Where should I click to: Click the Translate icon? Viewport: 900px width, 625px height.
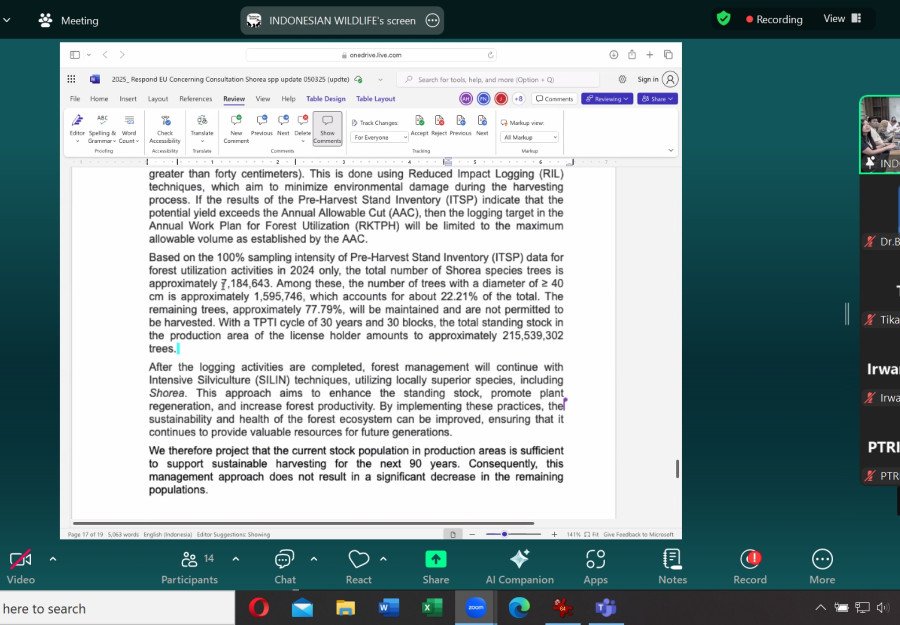(202, 126)
